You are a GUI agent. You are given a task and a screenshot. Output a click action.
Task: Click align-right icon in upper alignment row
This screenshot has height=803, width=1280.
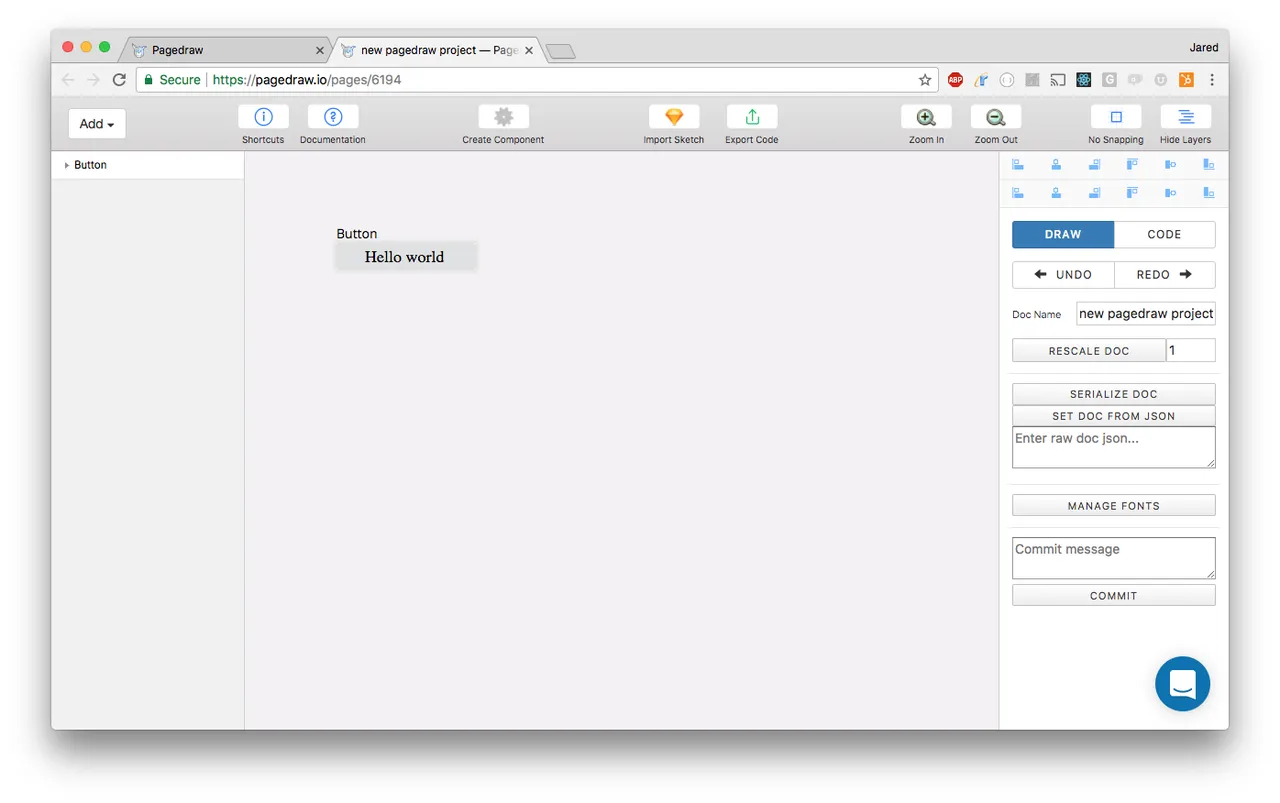click(1095, 165)
